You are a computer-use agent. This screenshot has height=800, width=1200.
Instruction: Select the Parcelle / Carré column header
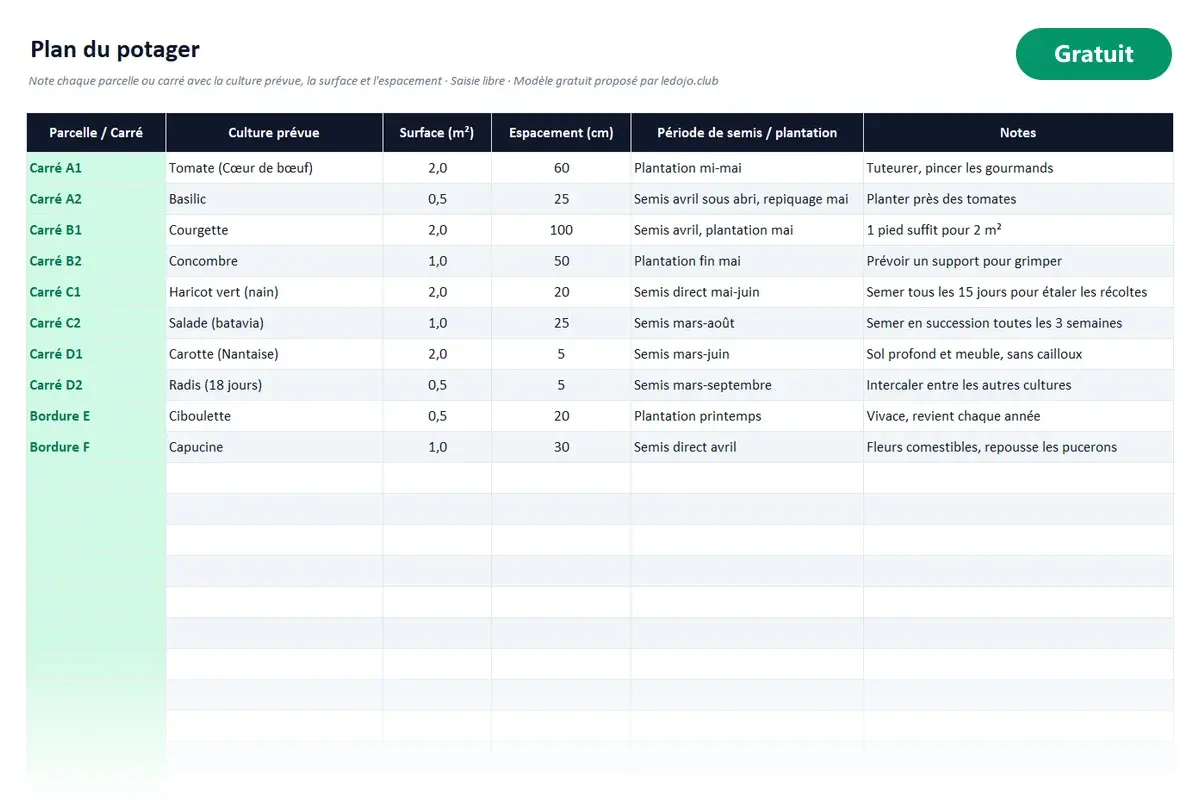[96, 133]
